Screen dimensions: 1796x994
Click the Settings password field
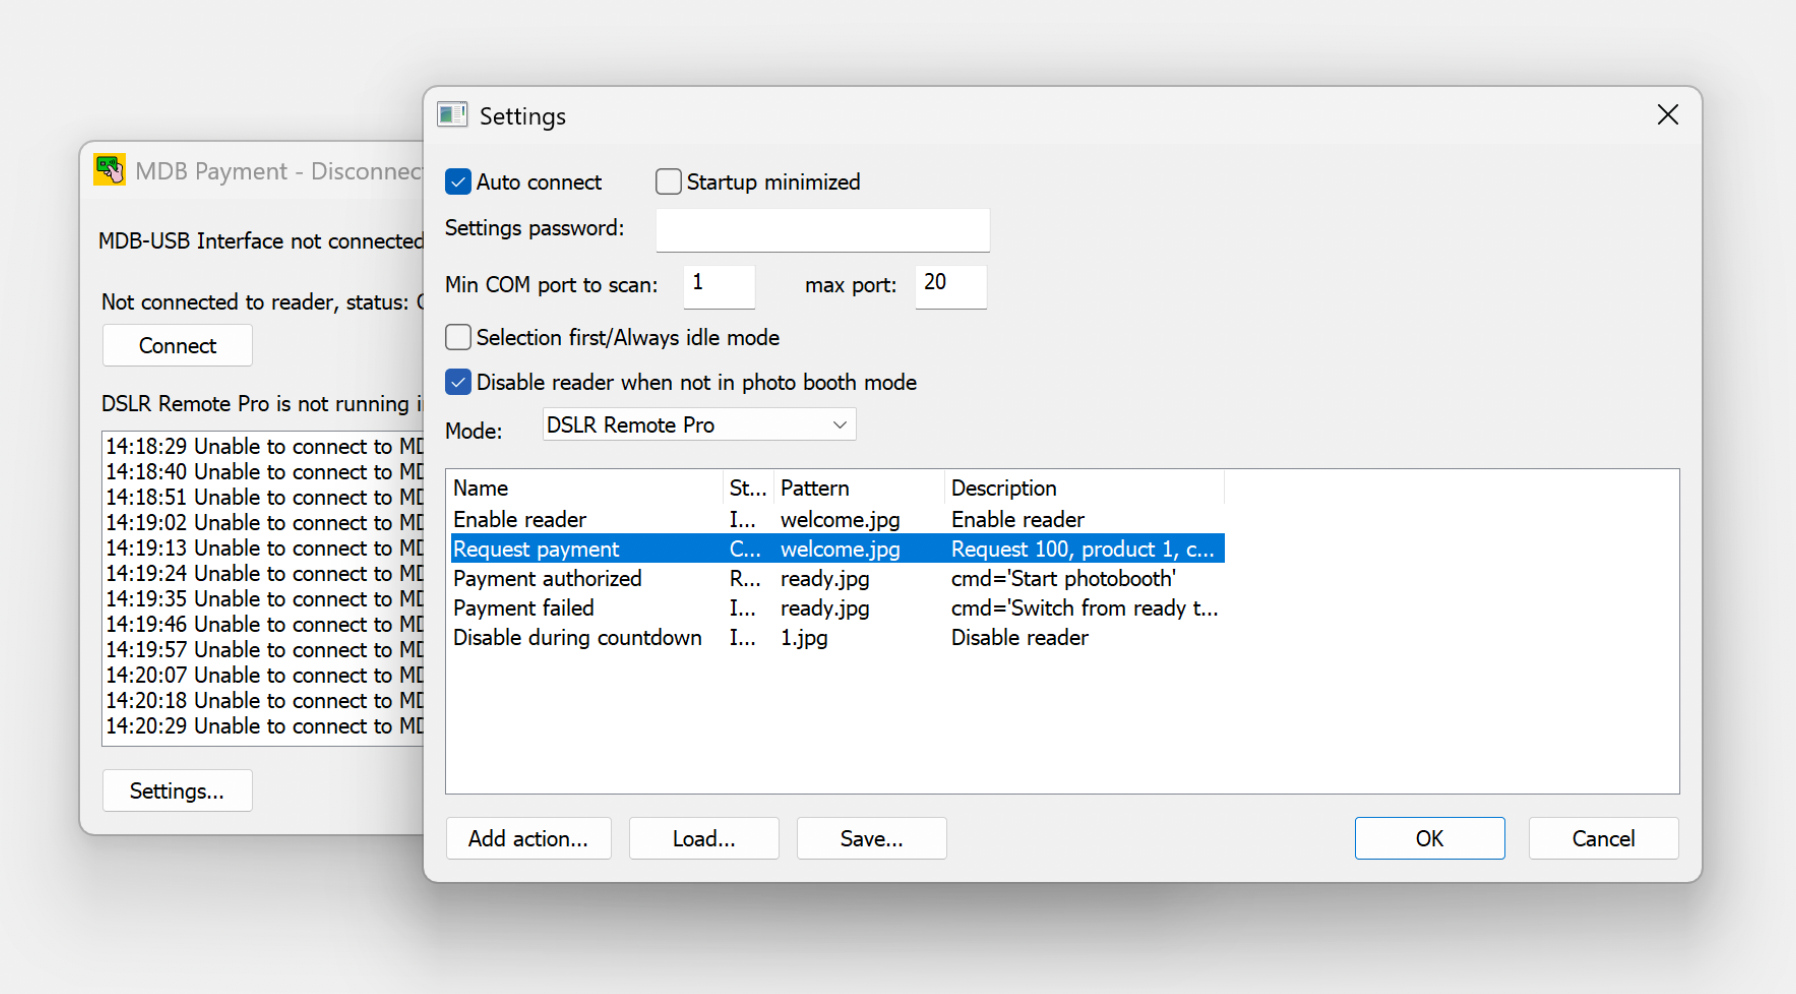click(822, 230)
